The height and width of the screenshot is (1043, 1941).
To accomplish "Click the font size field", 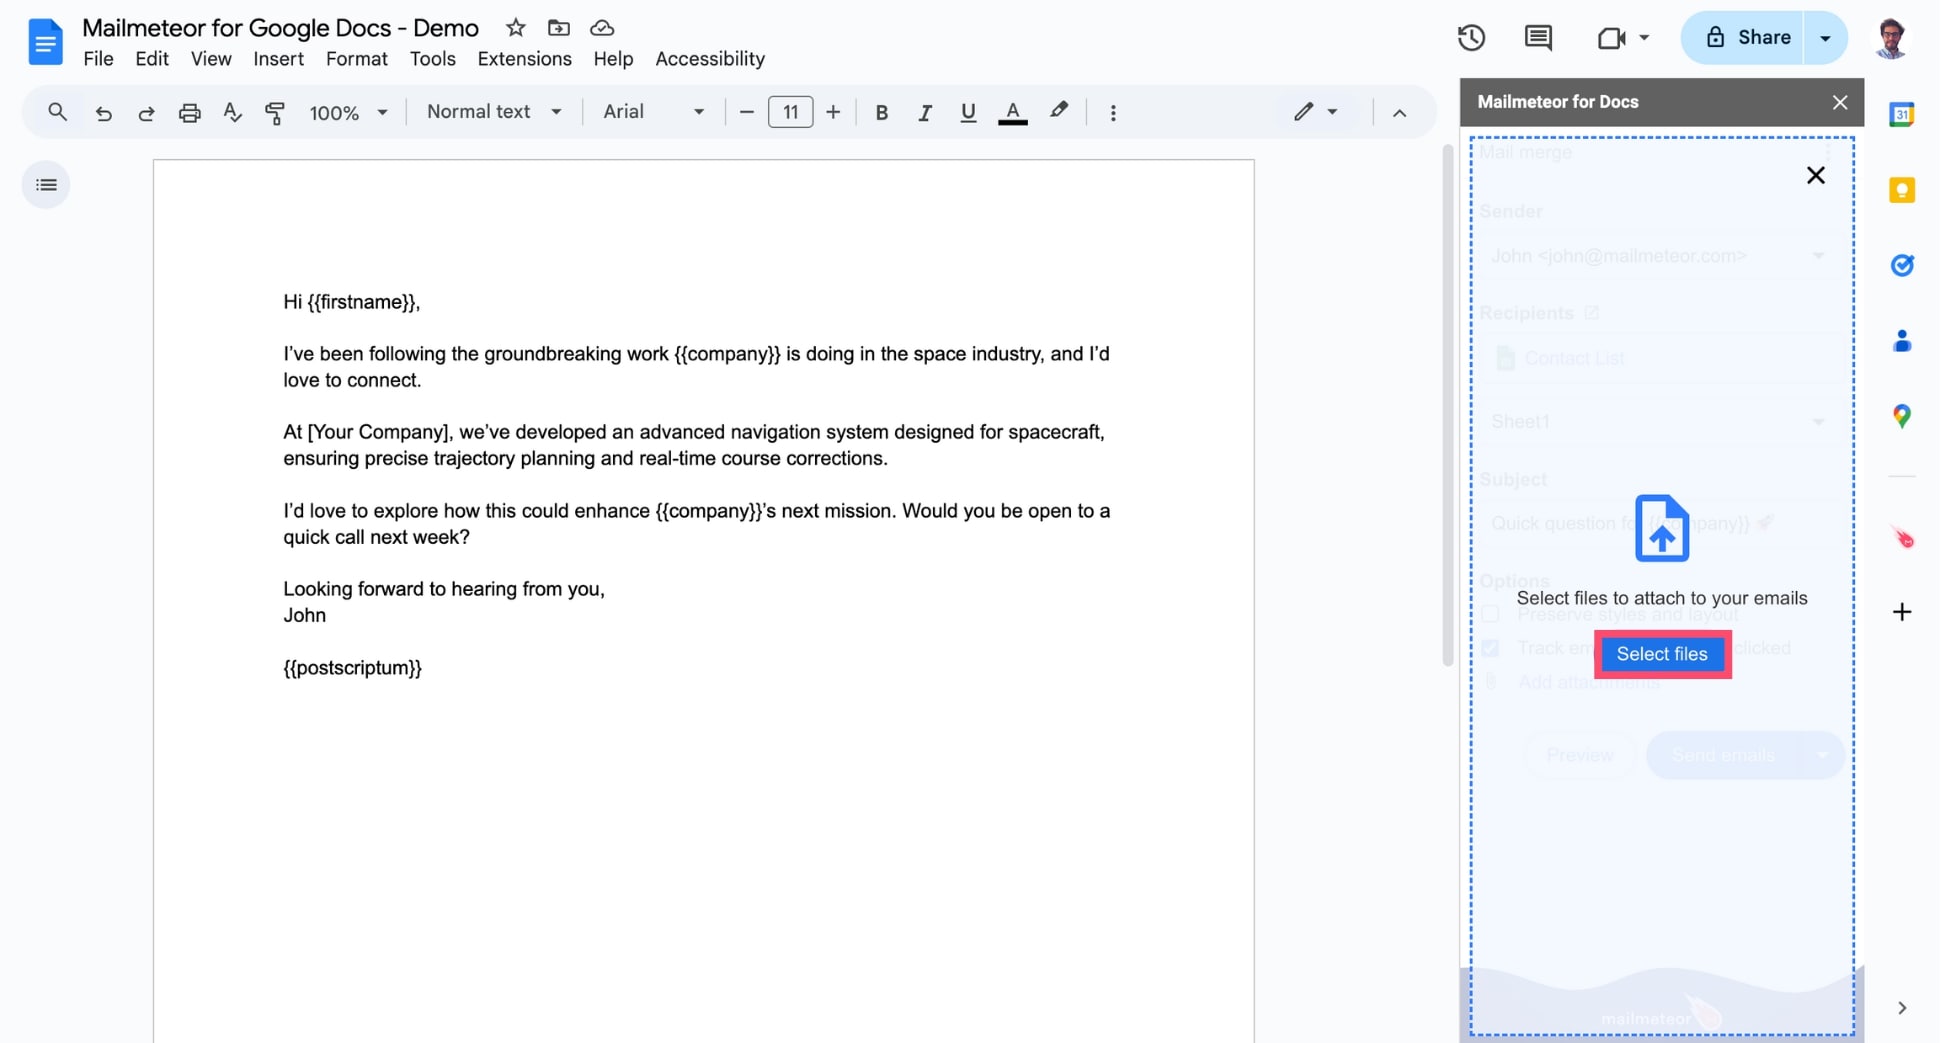I will click(790, 112).
